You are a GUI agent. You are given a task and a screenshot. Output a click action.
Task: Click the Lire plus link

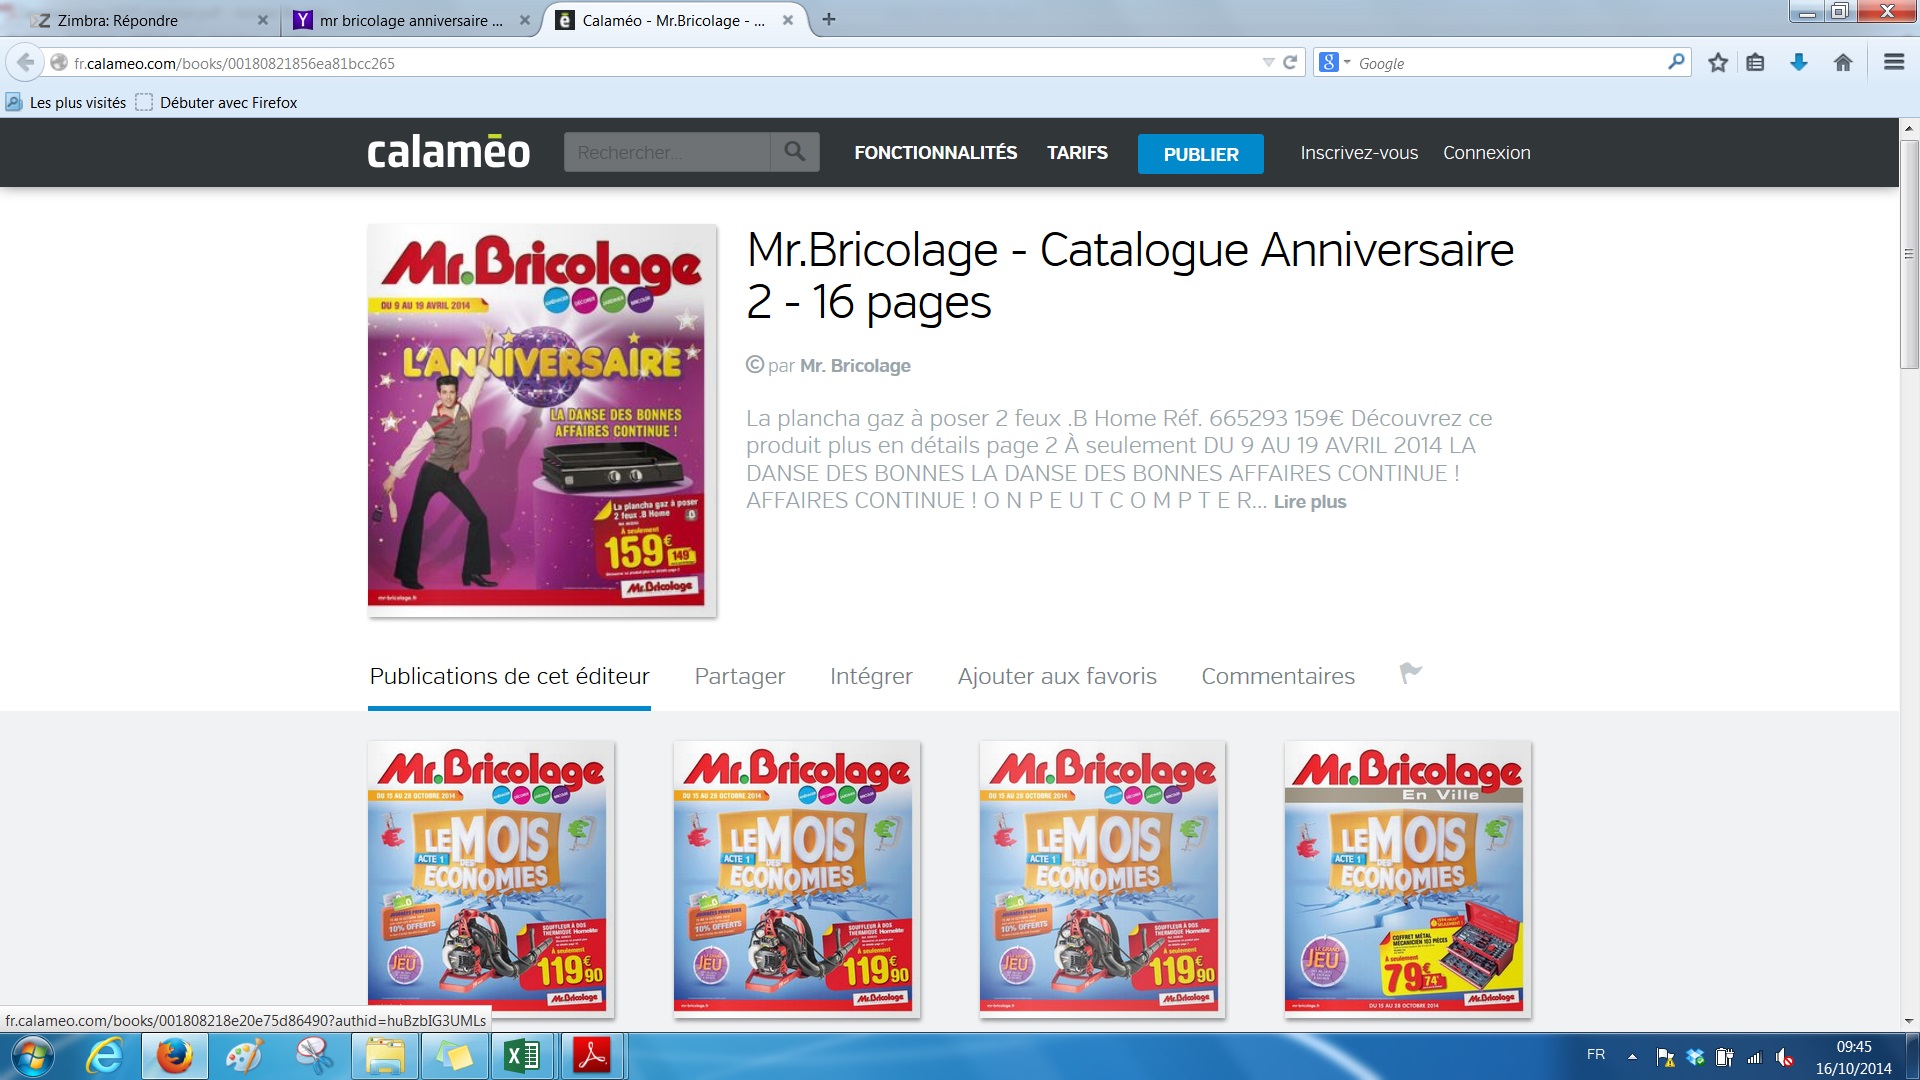tap(1309, 502)
